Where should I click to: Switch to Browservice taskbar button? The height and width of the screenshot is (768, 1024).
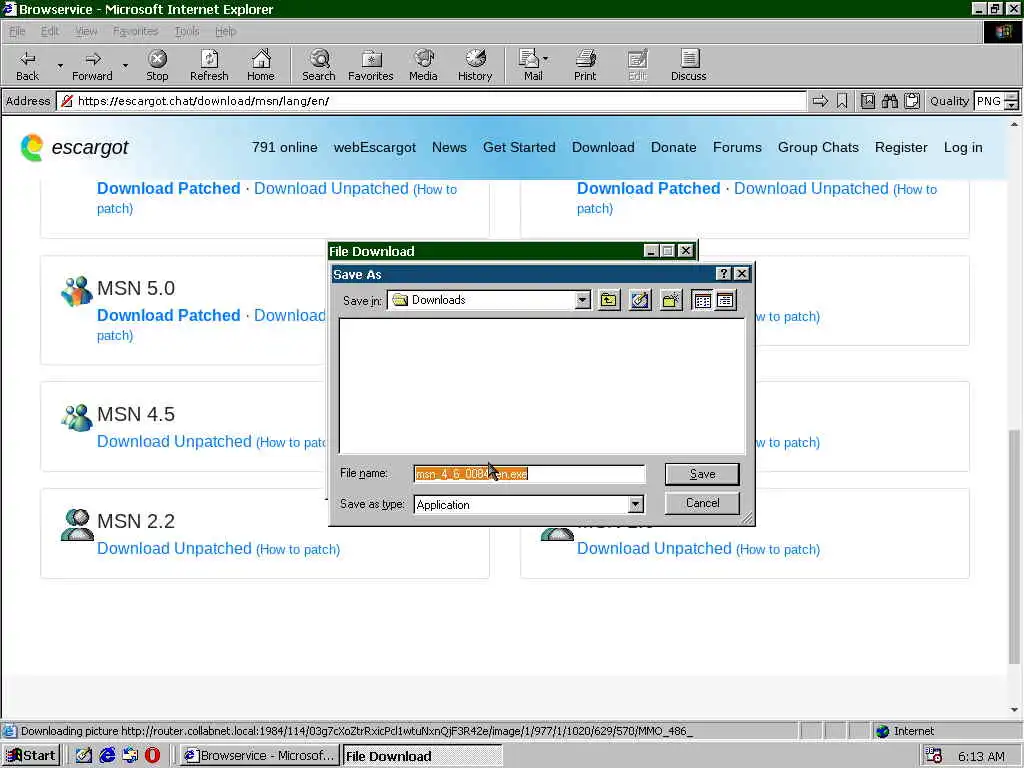(x=259, y=756)
